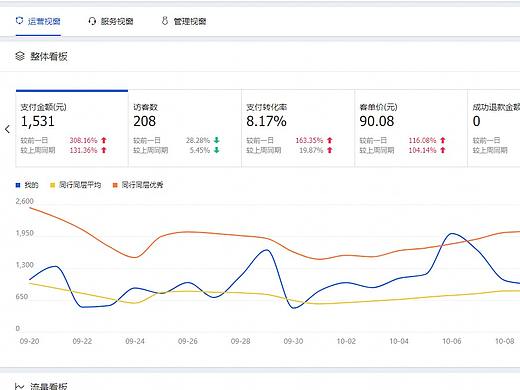Click the layers icon next to 整体看板
The image size is (520, 390).
pyautogui.click(x=20, y=56)
